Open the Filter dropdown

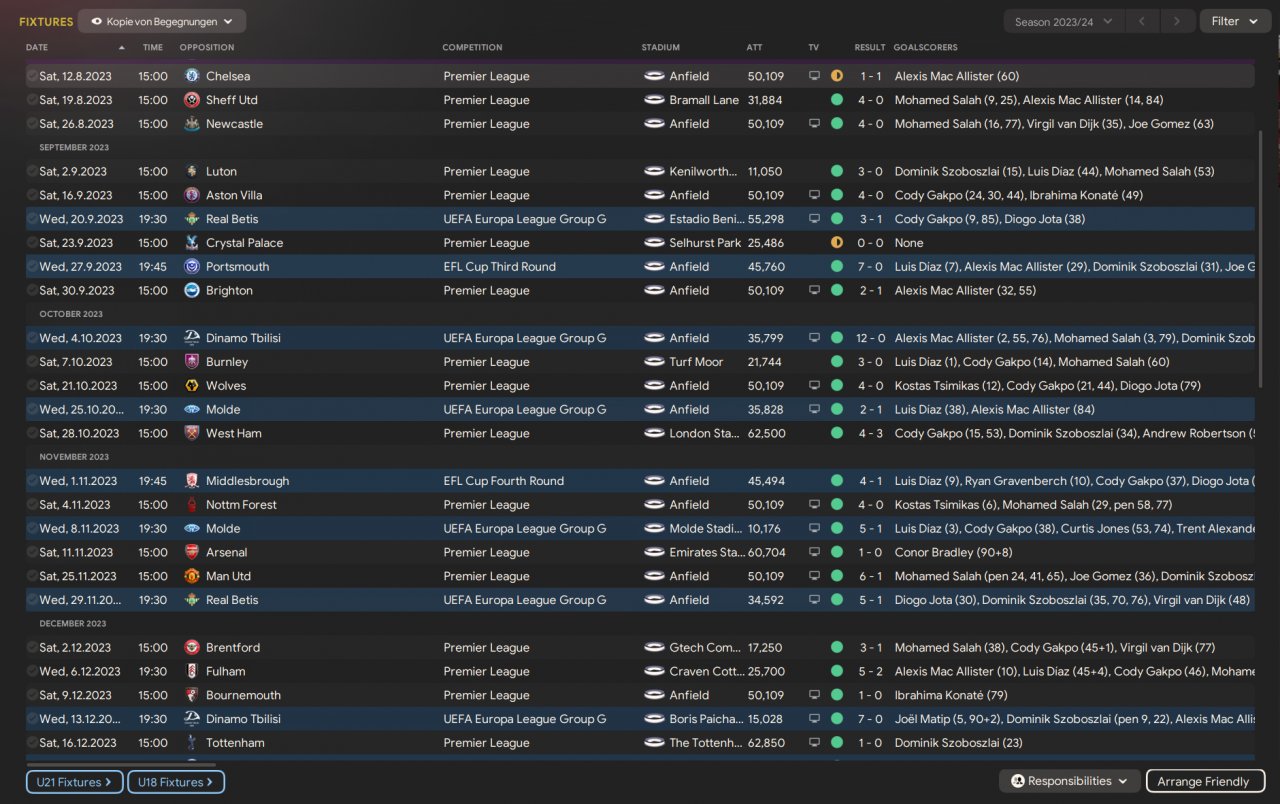1235,21
